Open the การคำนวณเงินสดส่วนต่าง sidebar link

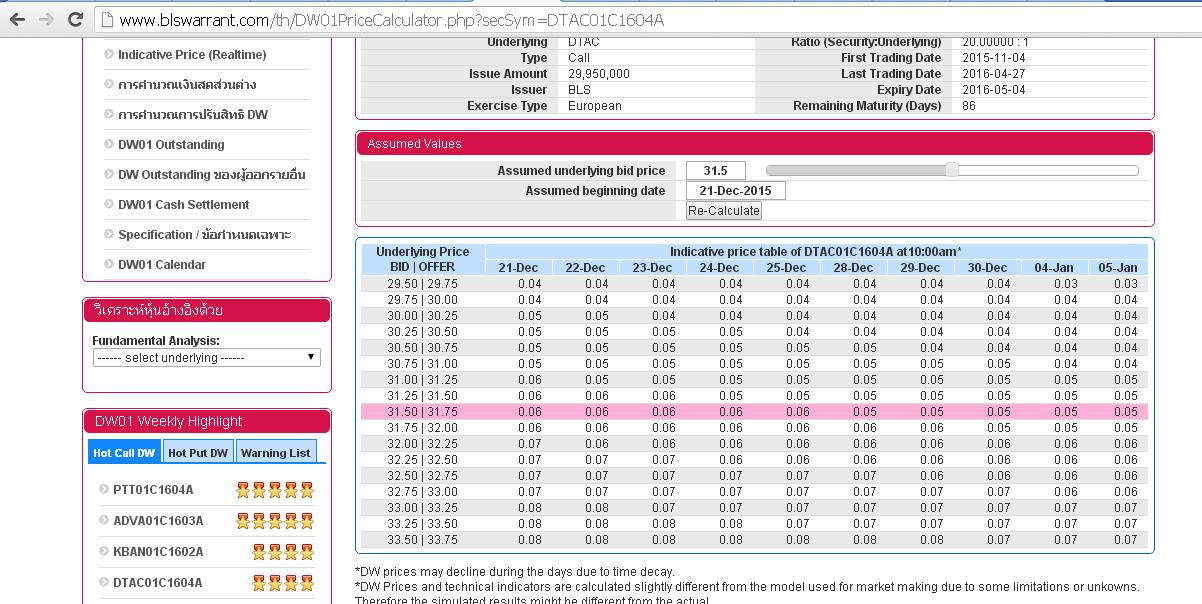pos(187,84)
